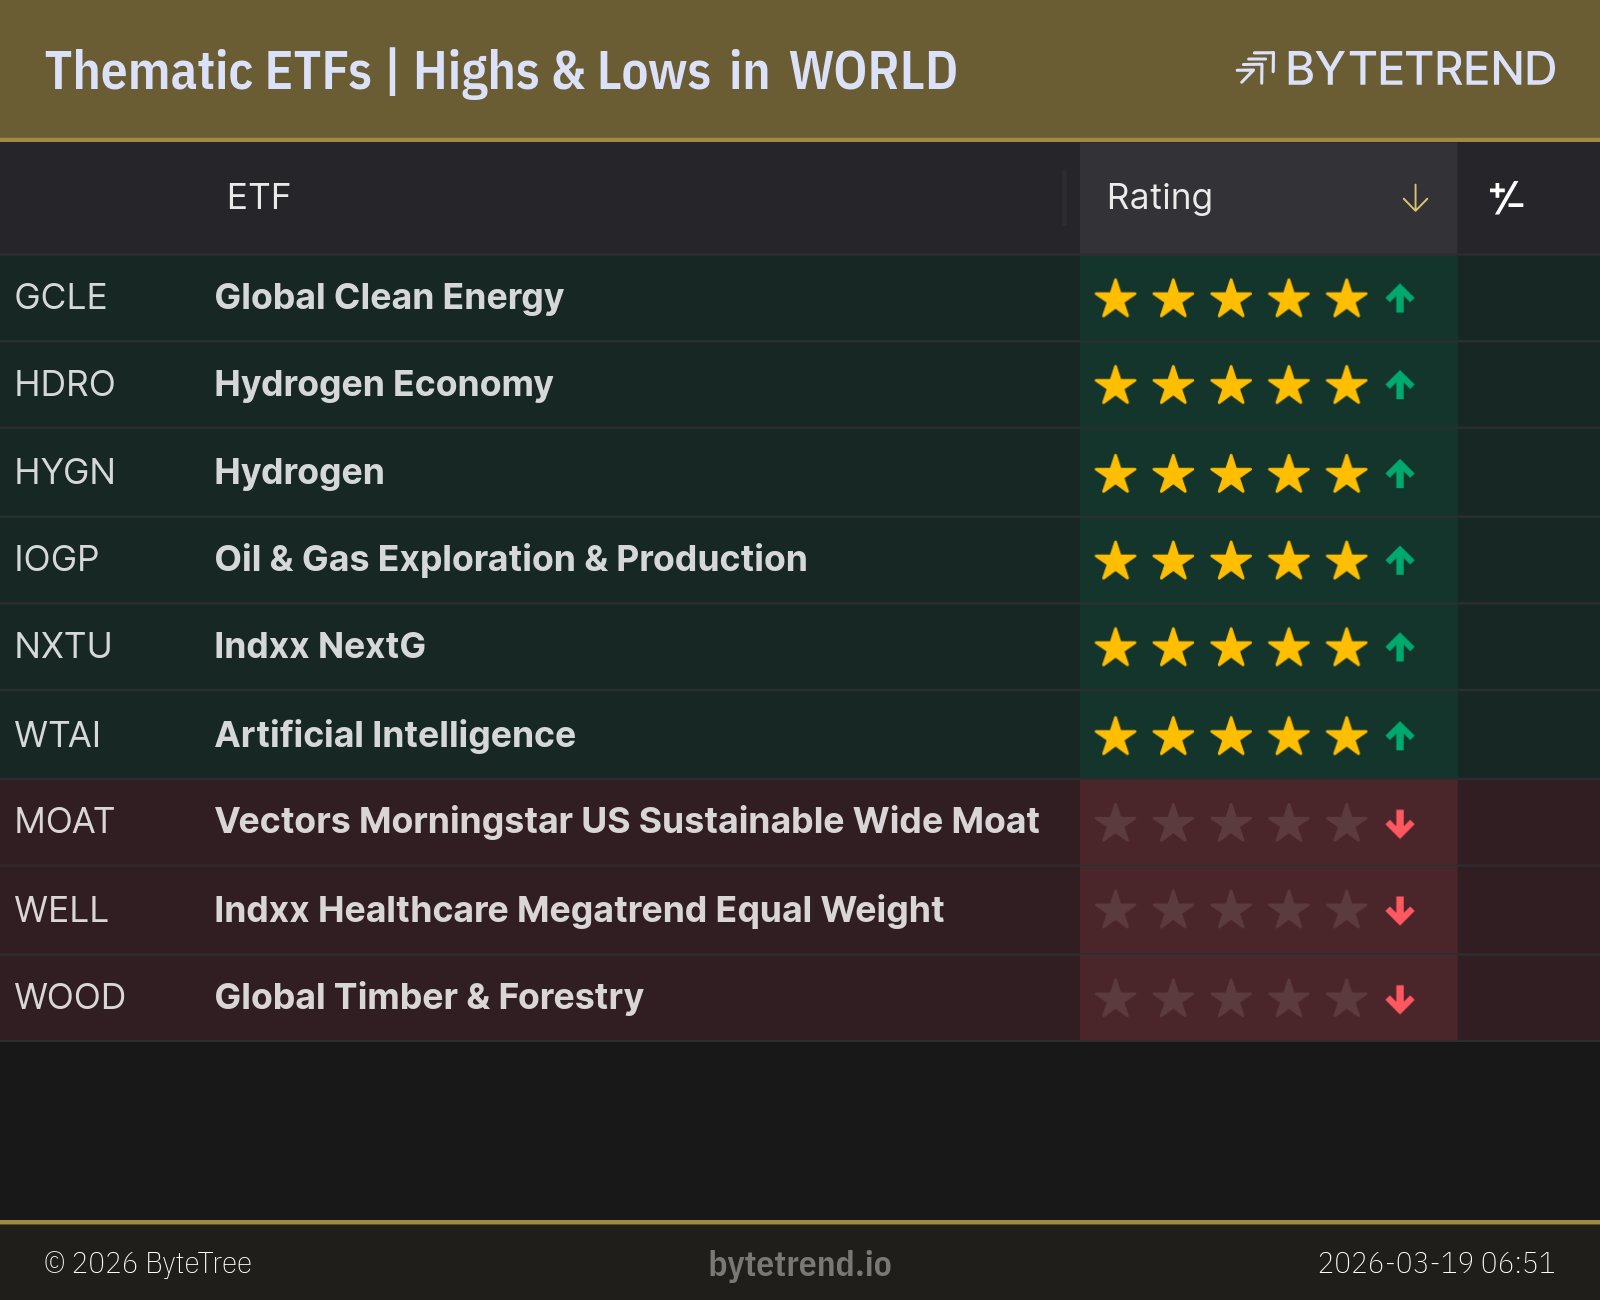The image size is (1600, 1300).
Task: Select the IOGP ticker symbol
Action: [57, 559]
